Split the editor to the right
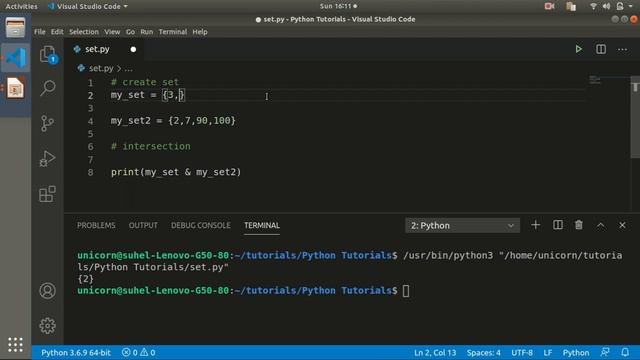 [601, 49]
